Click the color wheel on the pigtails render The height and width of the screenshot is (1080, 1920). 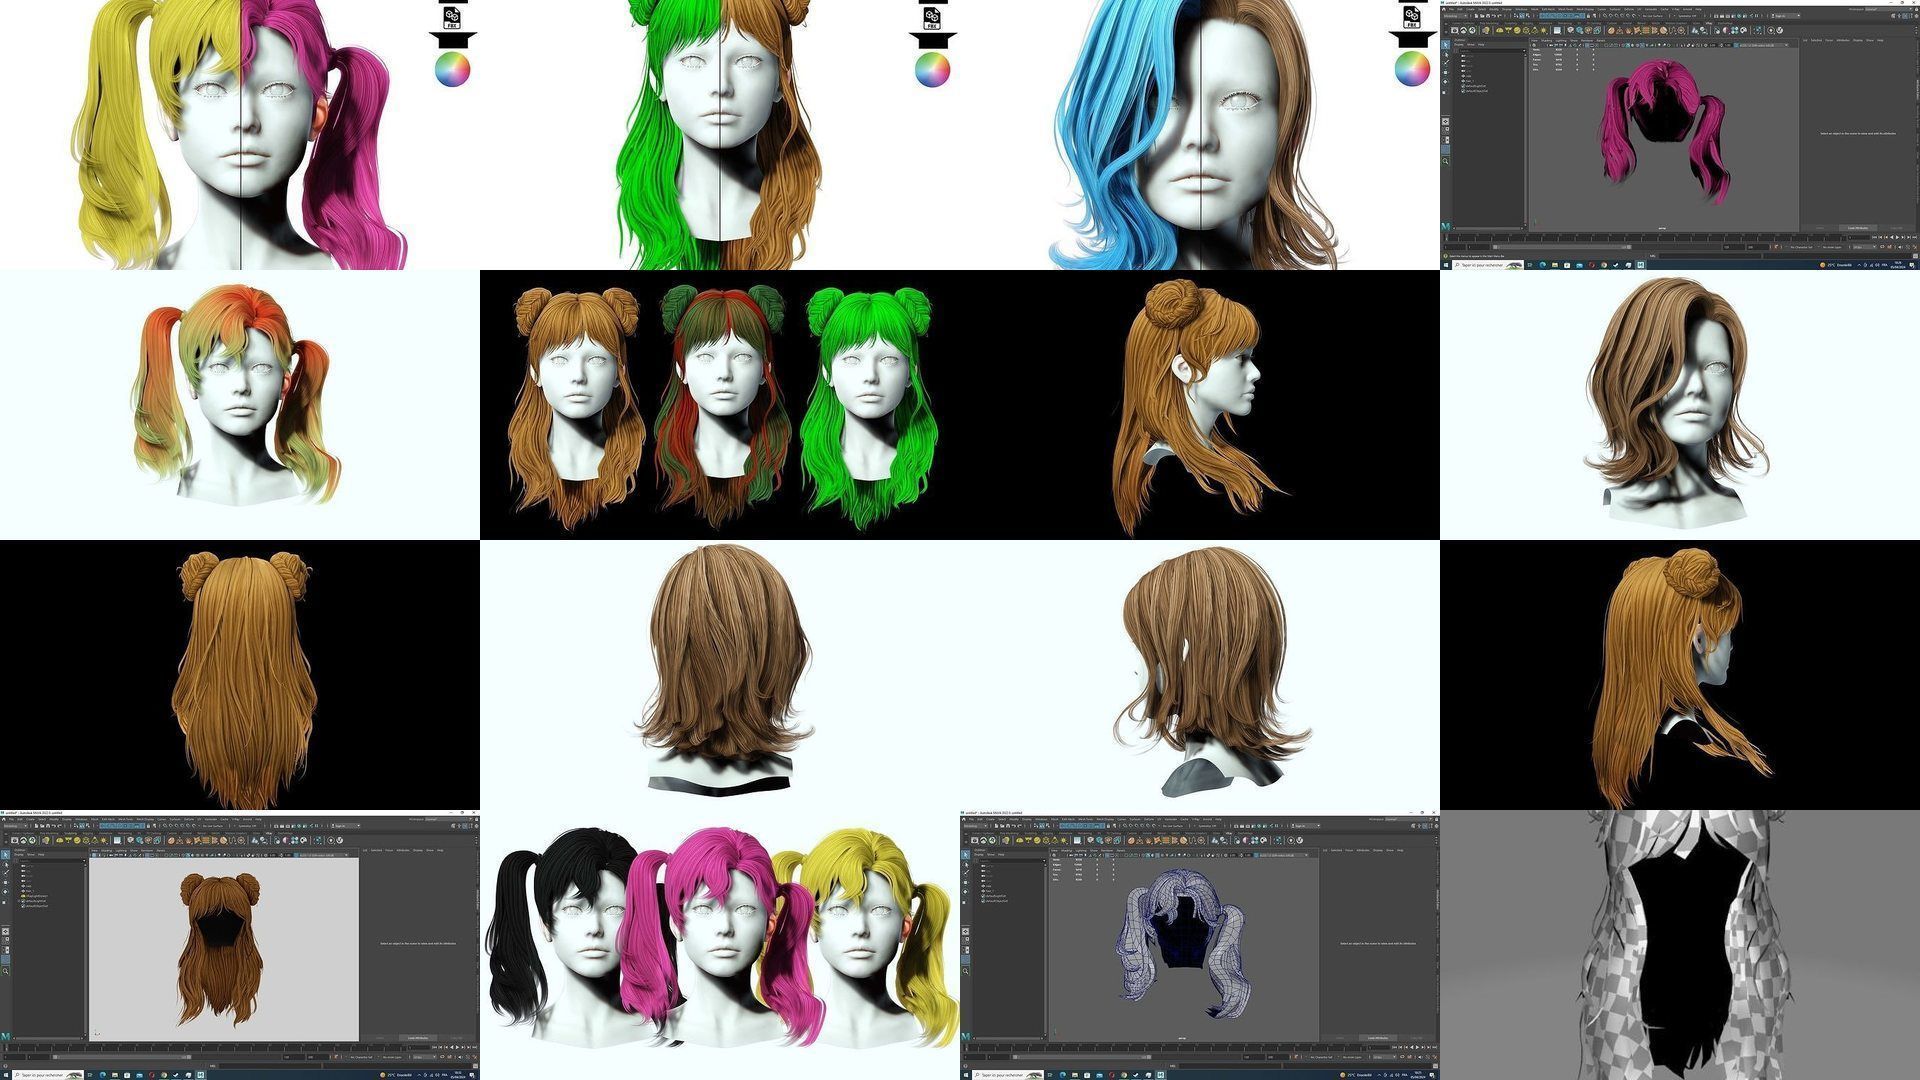(452, 69)
